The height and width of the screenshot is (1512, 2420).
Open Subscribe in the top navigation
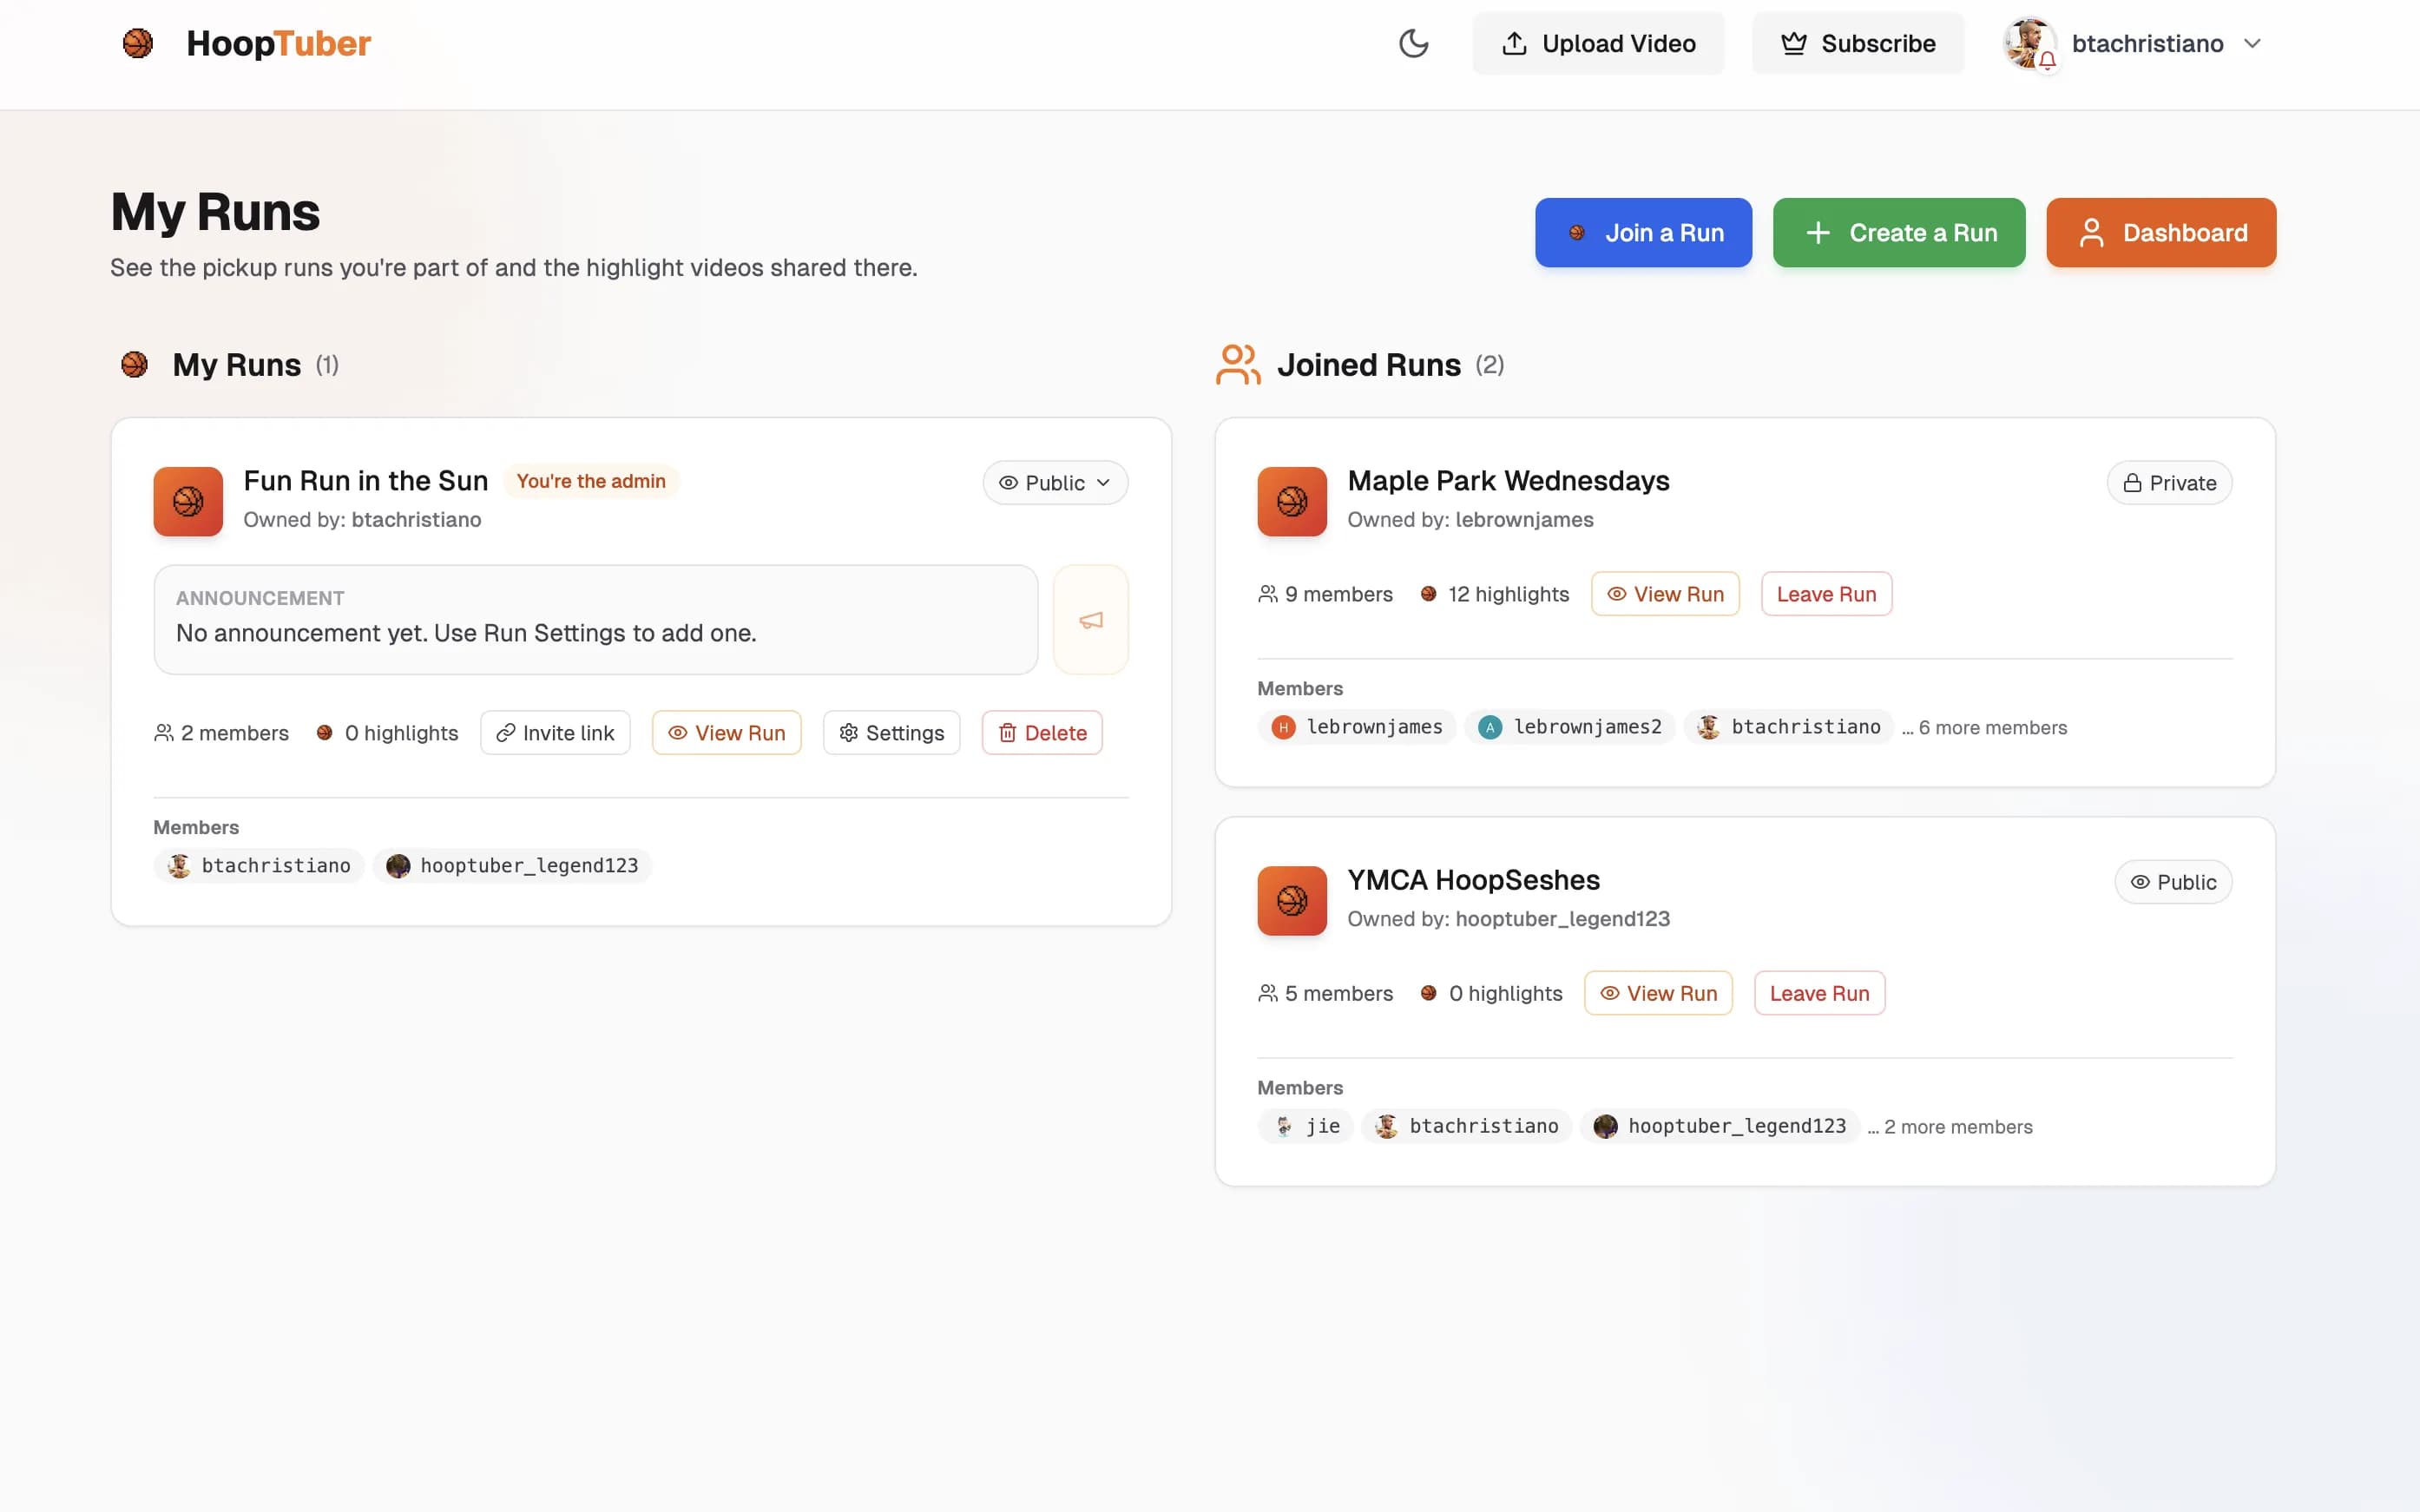pos(1857,43)
